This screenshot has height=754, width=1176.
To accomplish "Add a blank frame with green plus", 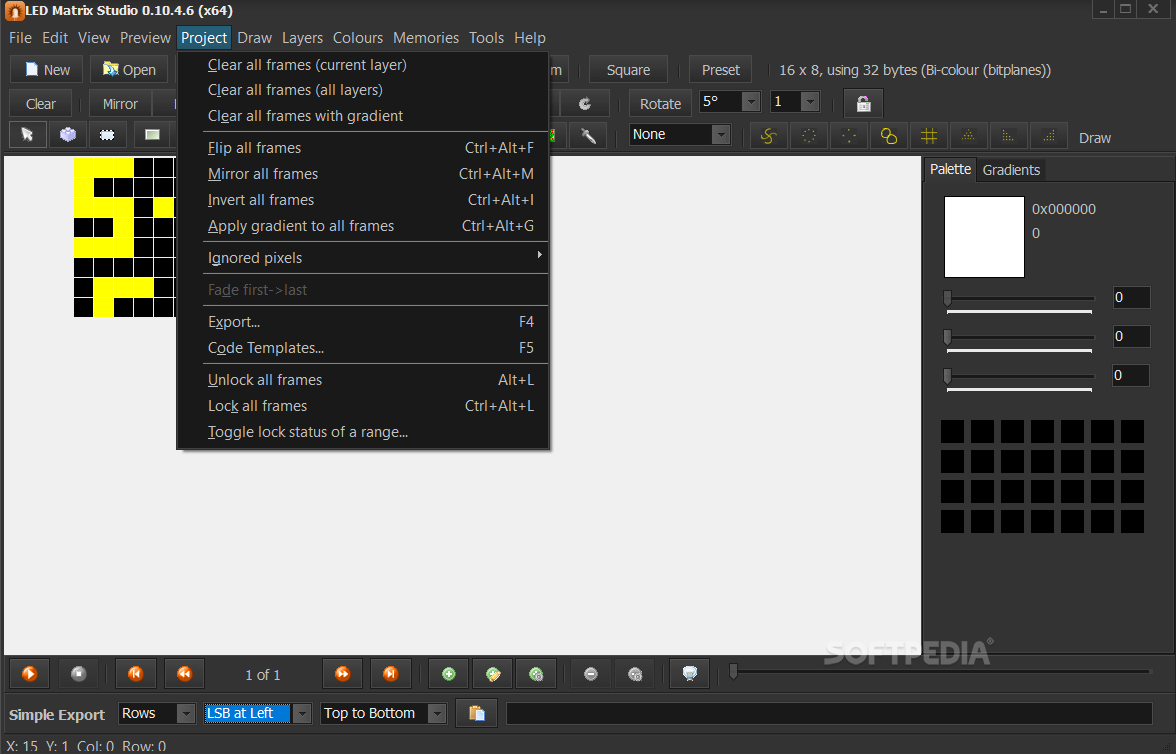I will 448,674.
